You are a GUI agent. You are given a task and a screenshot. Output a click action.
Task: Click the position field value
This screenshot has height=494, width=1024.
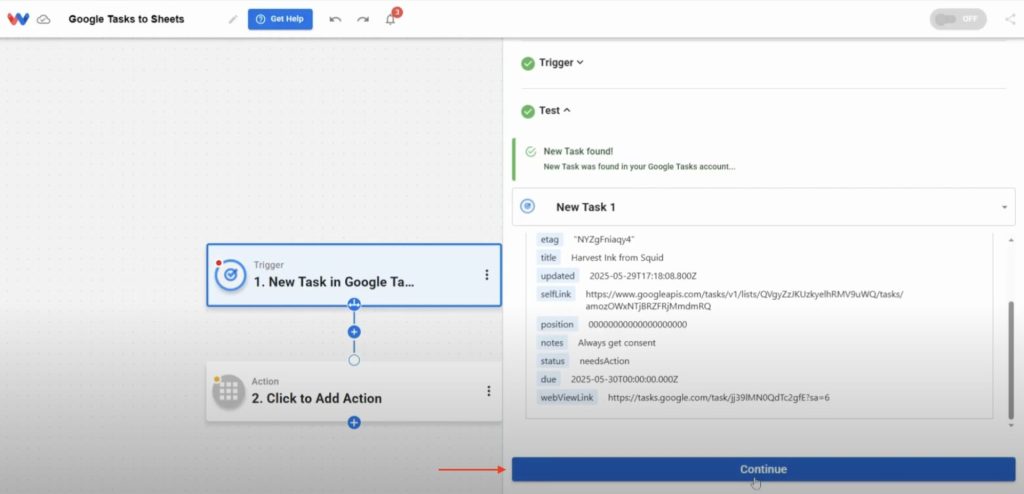pyautogui.click(x=637, y=325)
